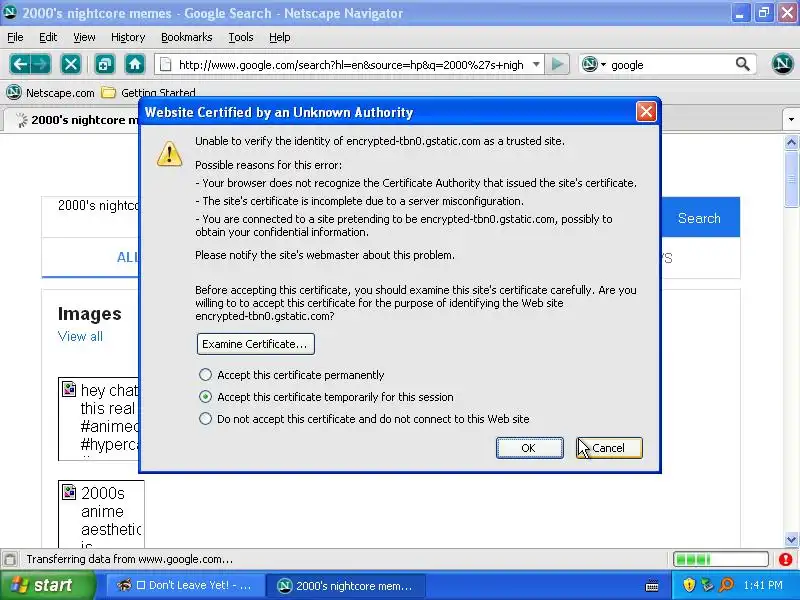Cancel the certificate dialog

point(609,447)
